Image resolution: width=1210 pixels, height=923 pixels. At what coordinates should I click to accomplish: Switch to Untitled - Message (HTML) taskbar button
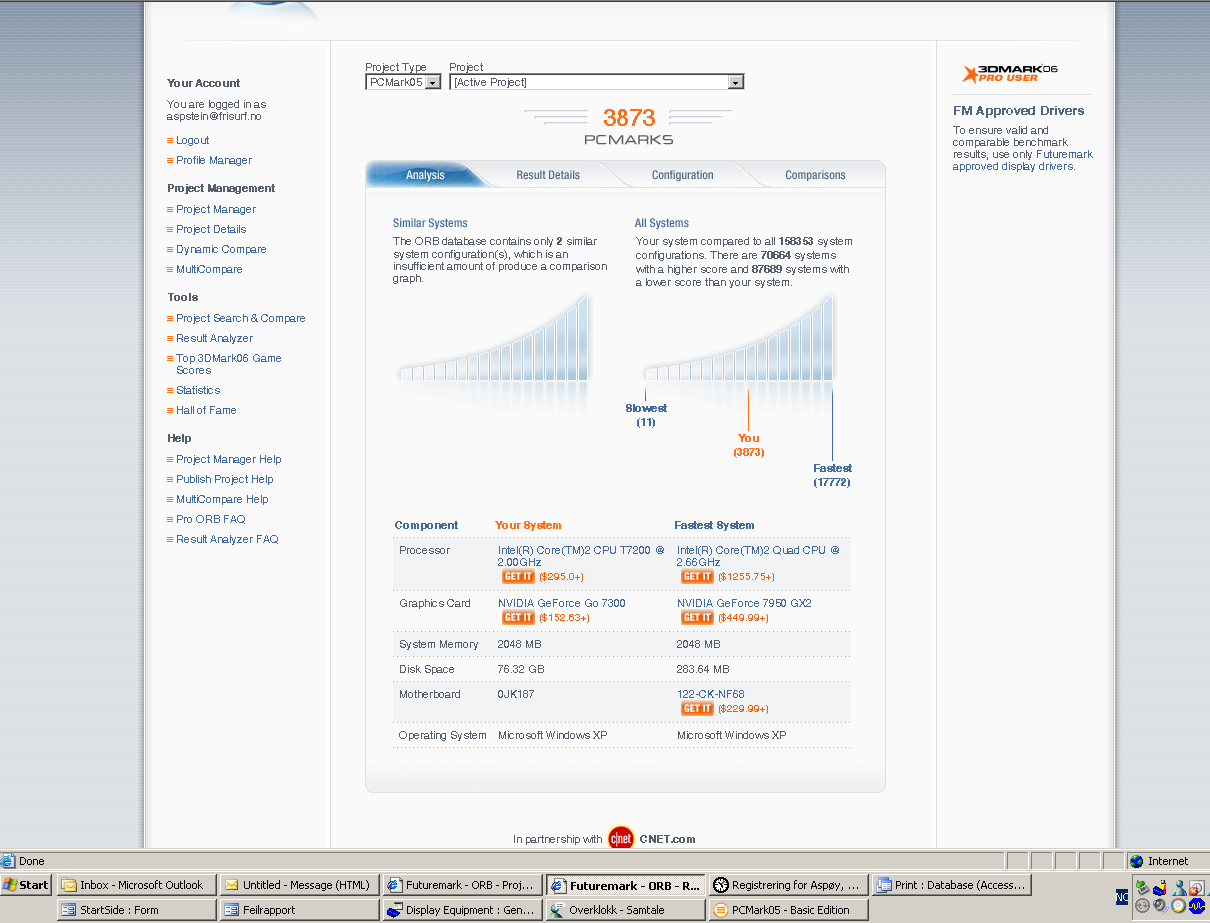pos(300,885)
